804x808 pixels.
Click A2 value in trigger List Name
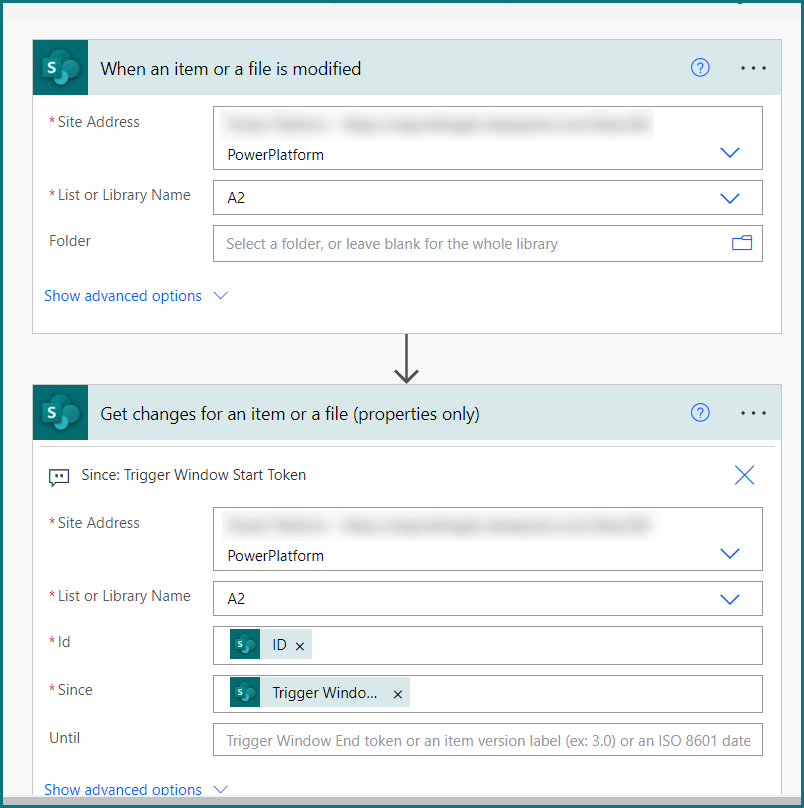236,198
